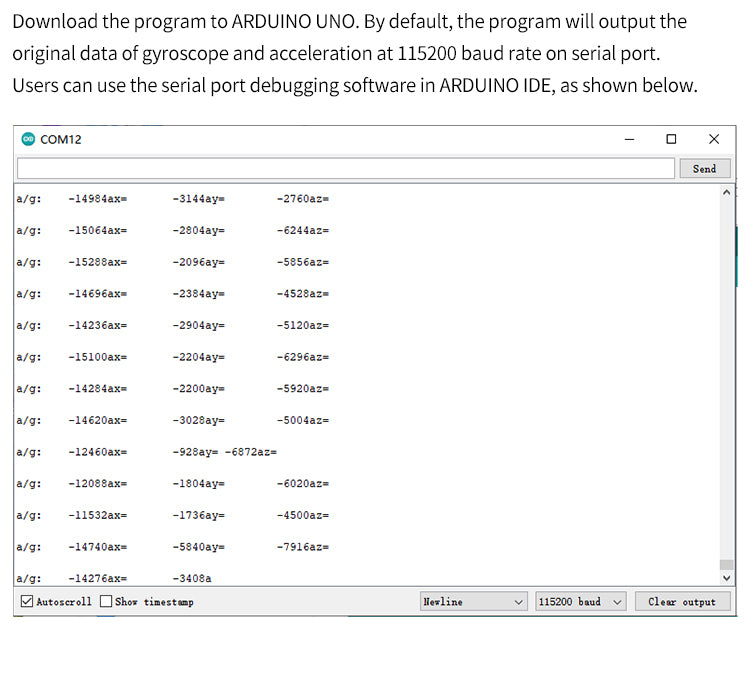Click the scrollbar up arrow
The height and width of the screenshot is (678, 750).
(727, 192)
